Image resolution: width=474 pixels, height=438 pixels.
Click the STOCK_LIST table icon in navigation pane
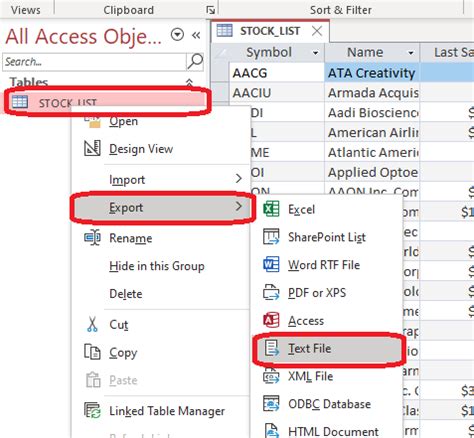[20, 102]
